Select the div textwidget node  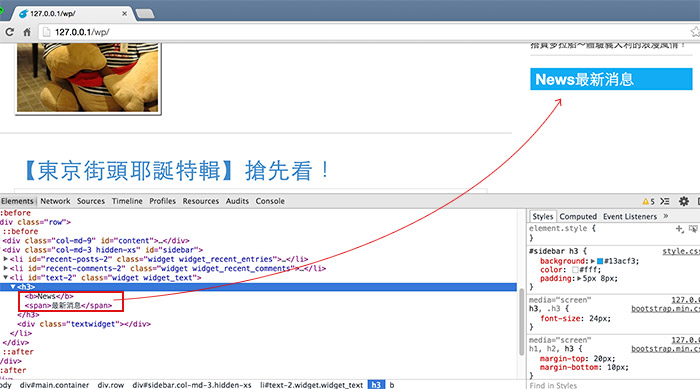pos(84,324)
